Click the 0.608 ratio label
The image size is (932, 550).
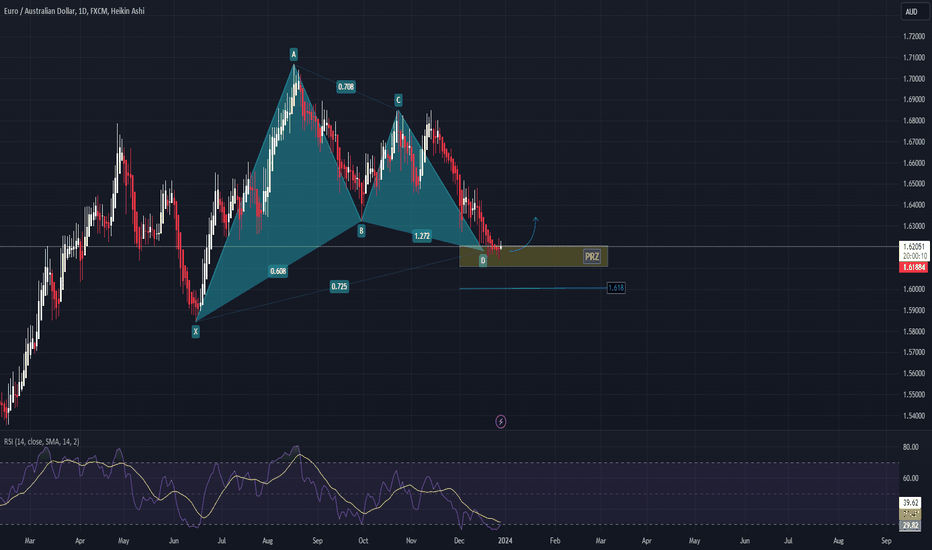[x=278, y=271]
